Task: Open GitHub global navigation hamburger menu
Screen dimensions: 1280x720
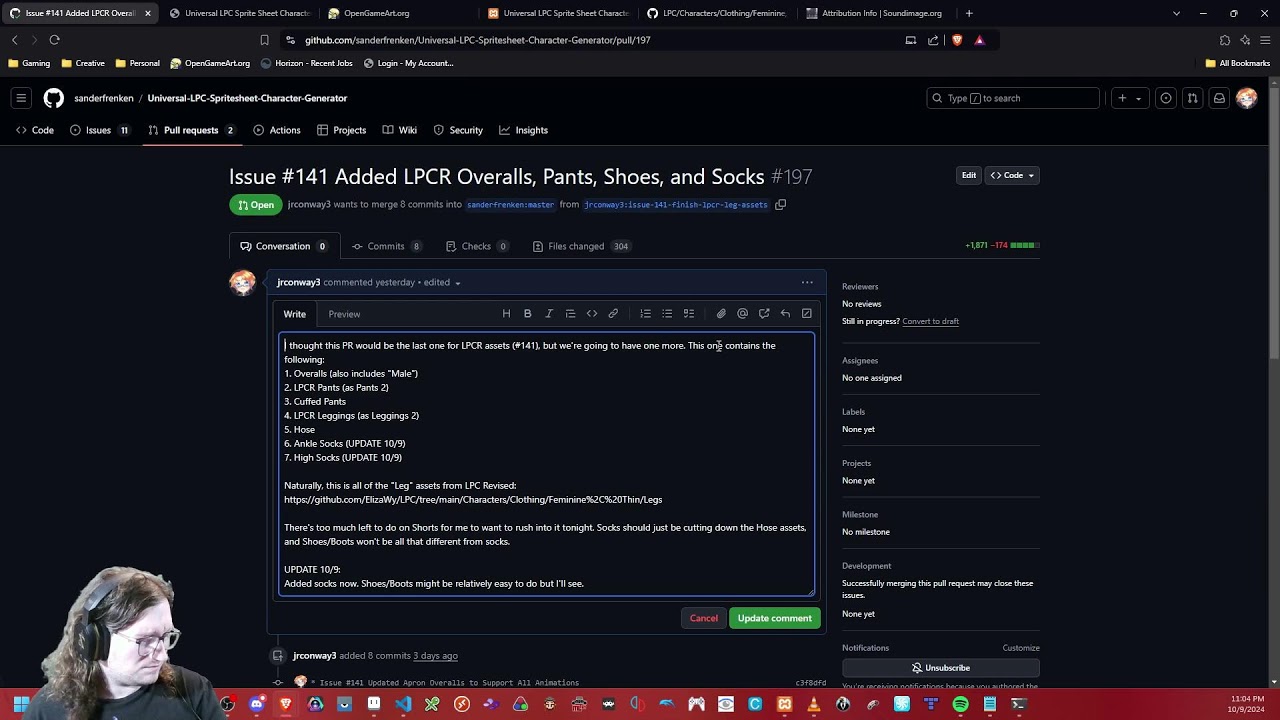Action: [x=21, y=98]
